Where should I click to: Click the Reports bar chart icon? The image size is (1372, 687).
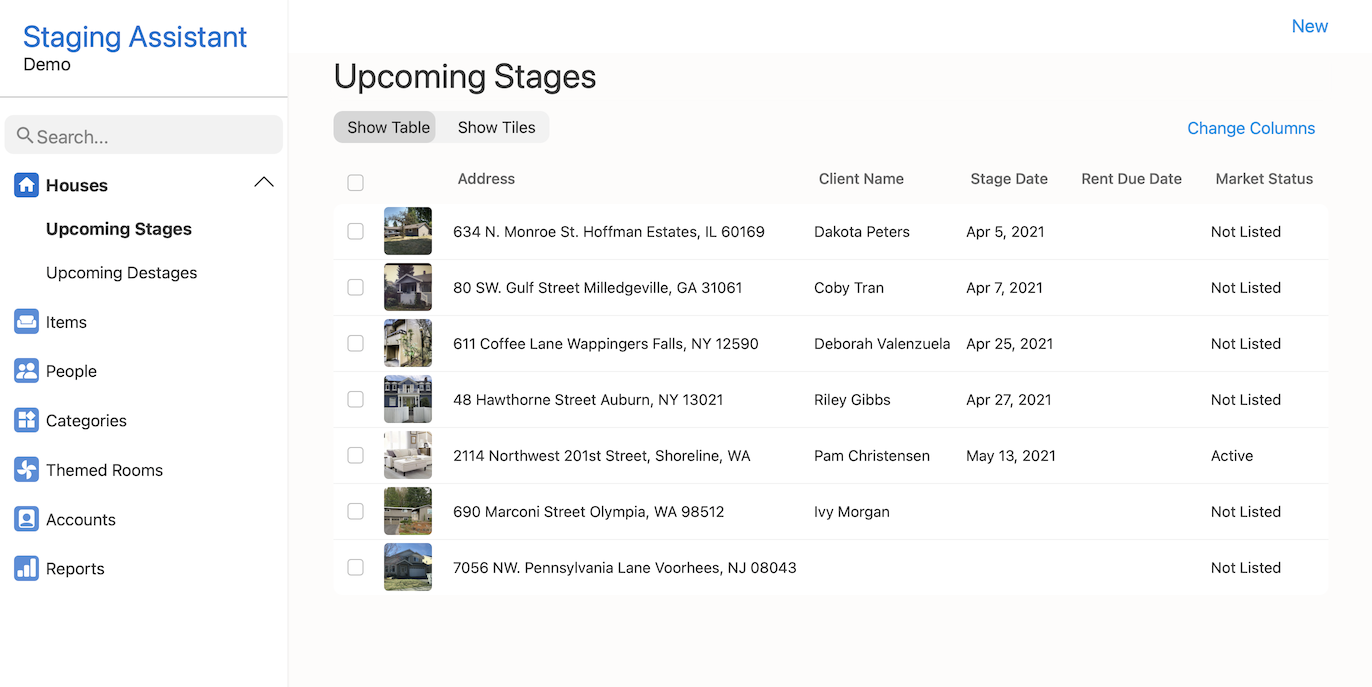26,568
